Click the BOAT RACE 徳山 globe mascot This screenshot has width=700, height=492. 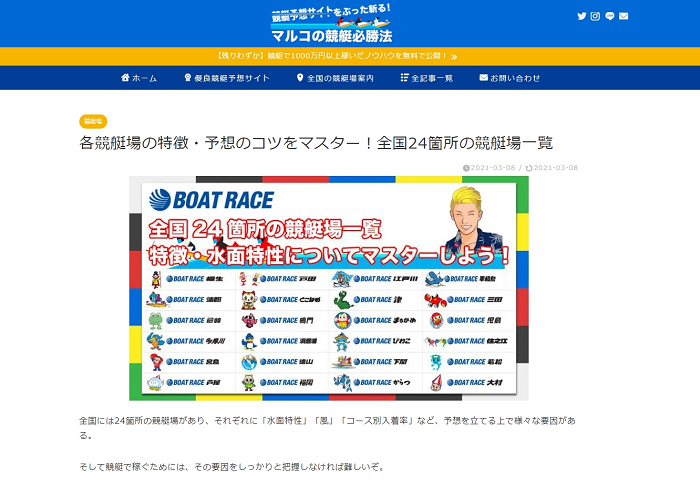(x=249, y=362)
